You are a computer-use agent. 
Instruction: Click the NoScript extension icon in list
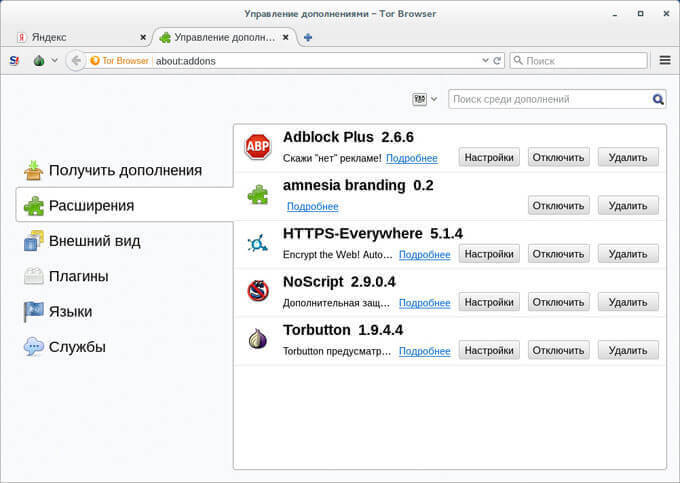(258, 291)
